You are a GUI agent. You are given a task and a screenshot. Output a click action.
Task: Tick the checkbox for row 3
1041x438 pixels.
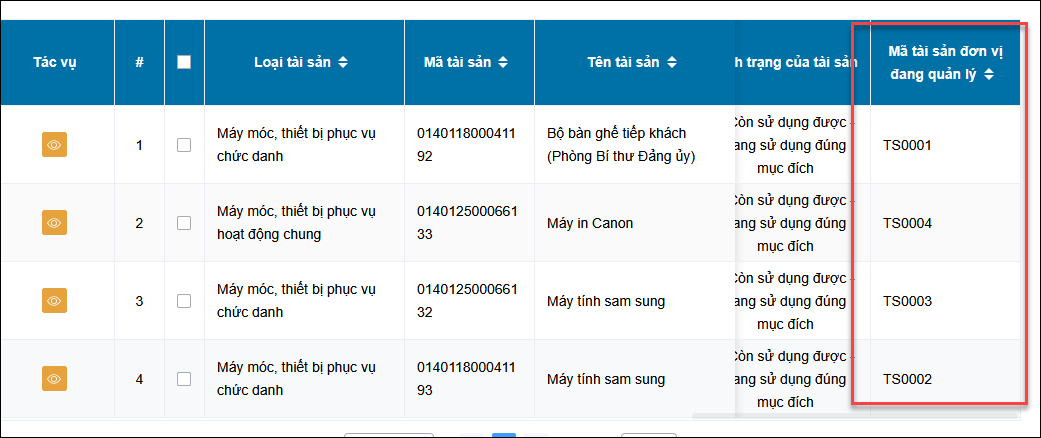(184, 301)
